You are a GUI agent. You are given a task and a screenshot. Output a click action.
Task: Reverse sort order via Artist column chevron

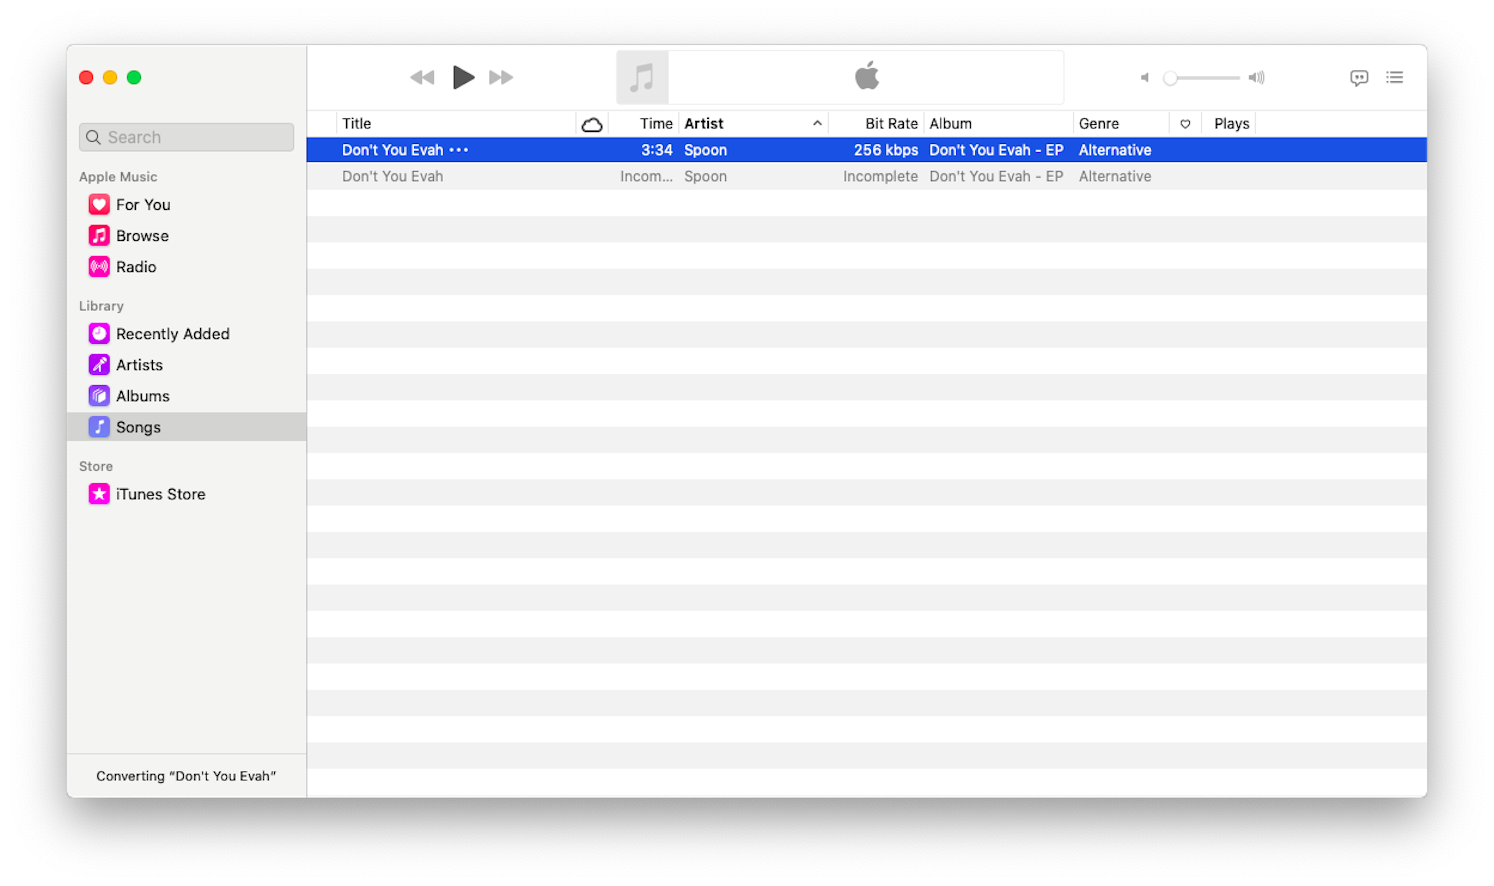(x=818, y=123)
